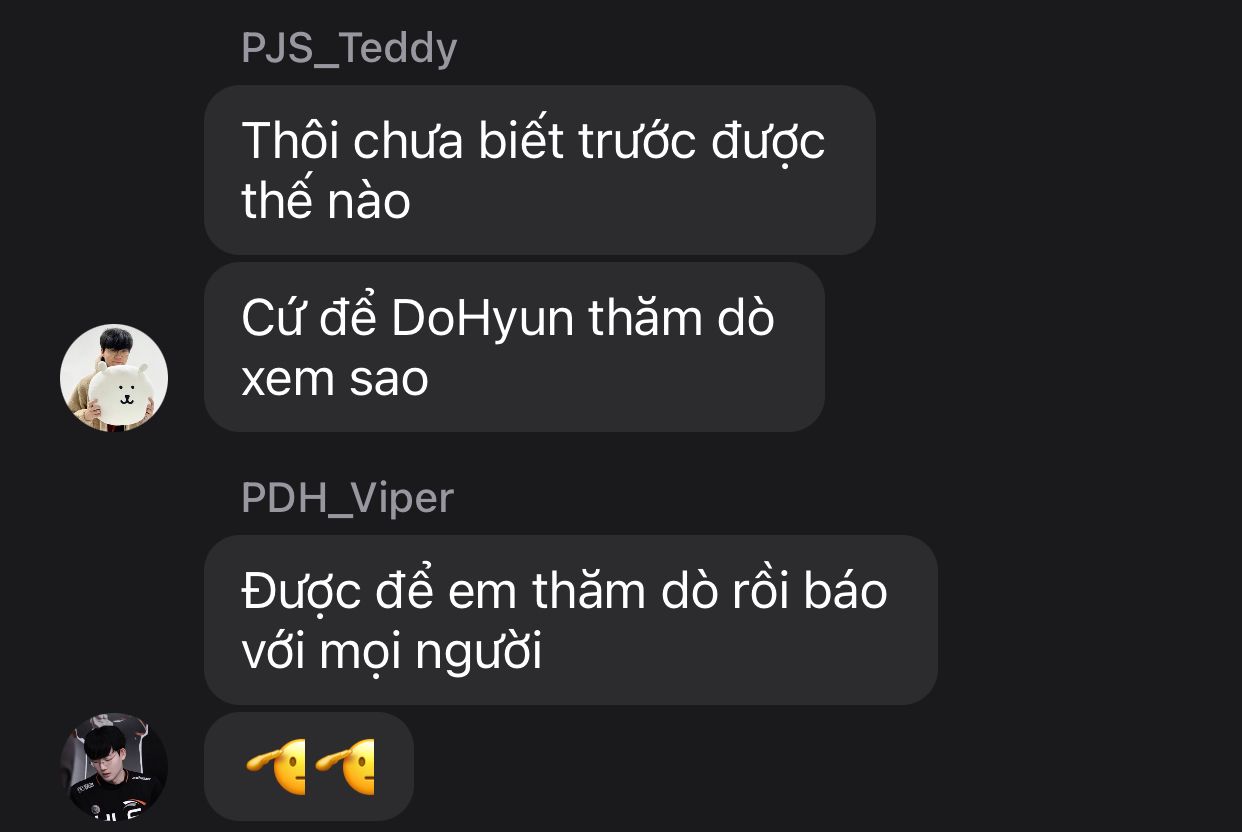The height and width of the screenshot is (832, 1242).
Task: Click the word "Được" starting Viper's message
Action: coord(300,592)
